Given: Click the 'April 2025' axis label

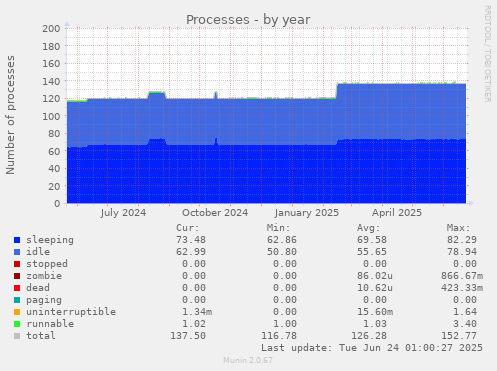Looking at the screenshot, I should click(x=397, y=213).
